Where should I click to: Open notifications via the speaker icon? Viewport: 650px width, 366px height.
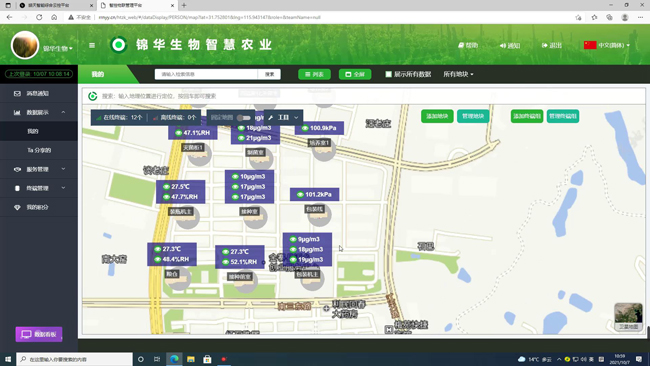pyautogui.click(x=502, y=45)
